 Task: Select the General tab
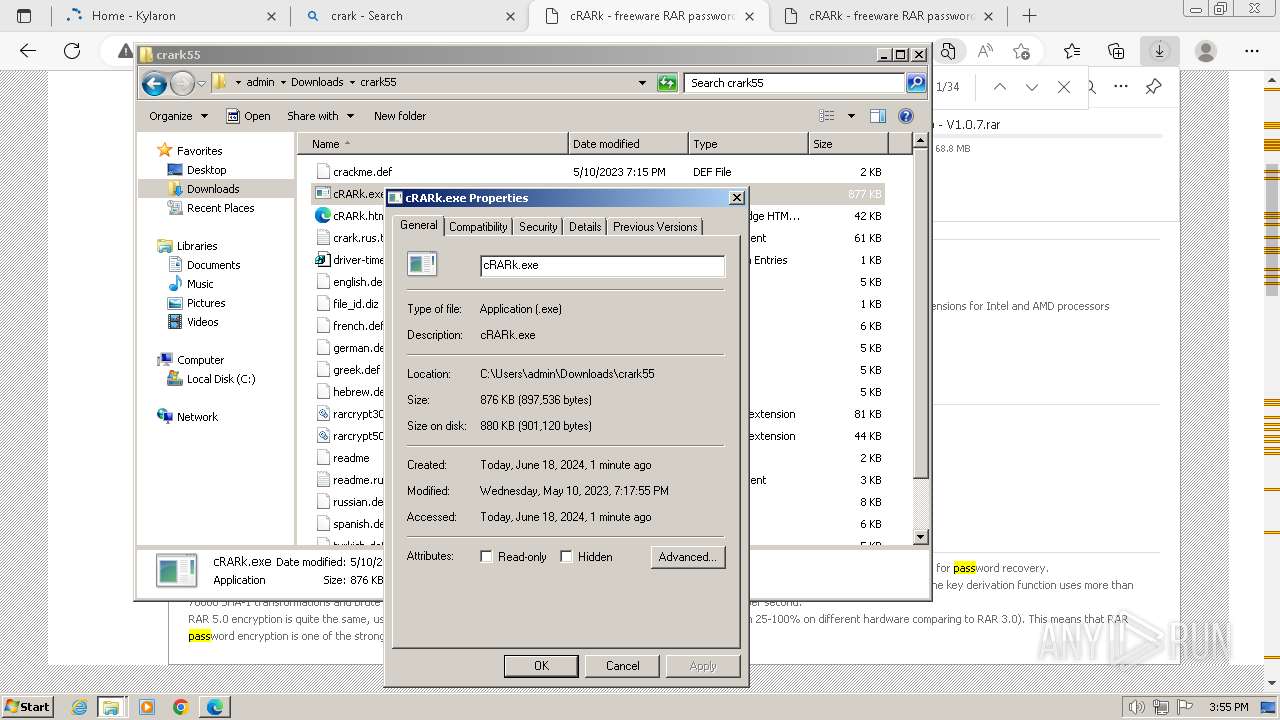click(419, 225)
